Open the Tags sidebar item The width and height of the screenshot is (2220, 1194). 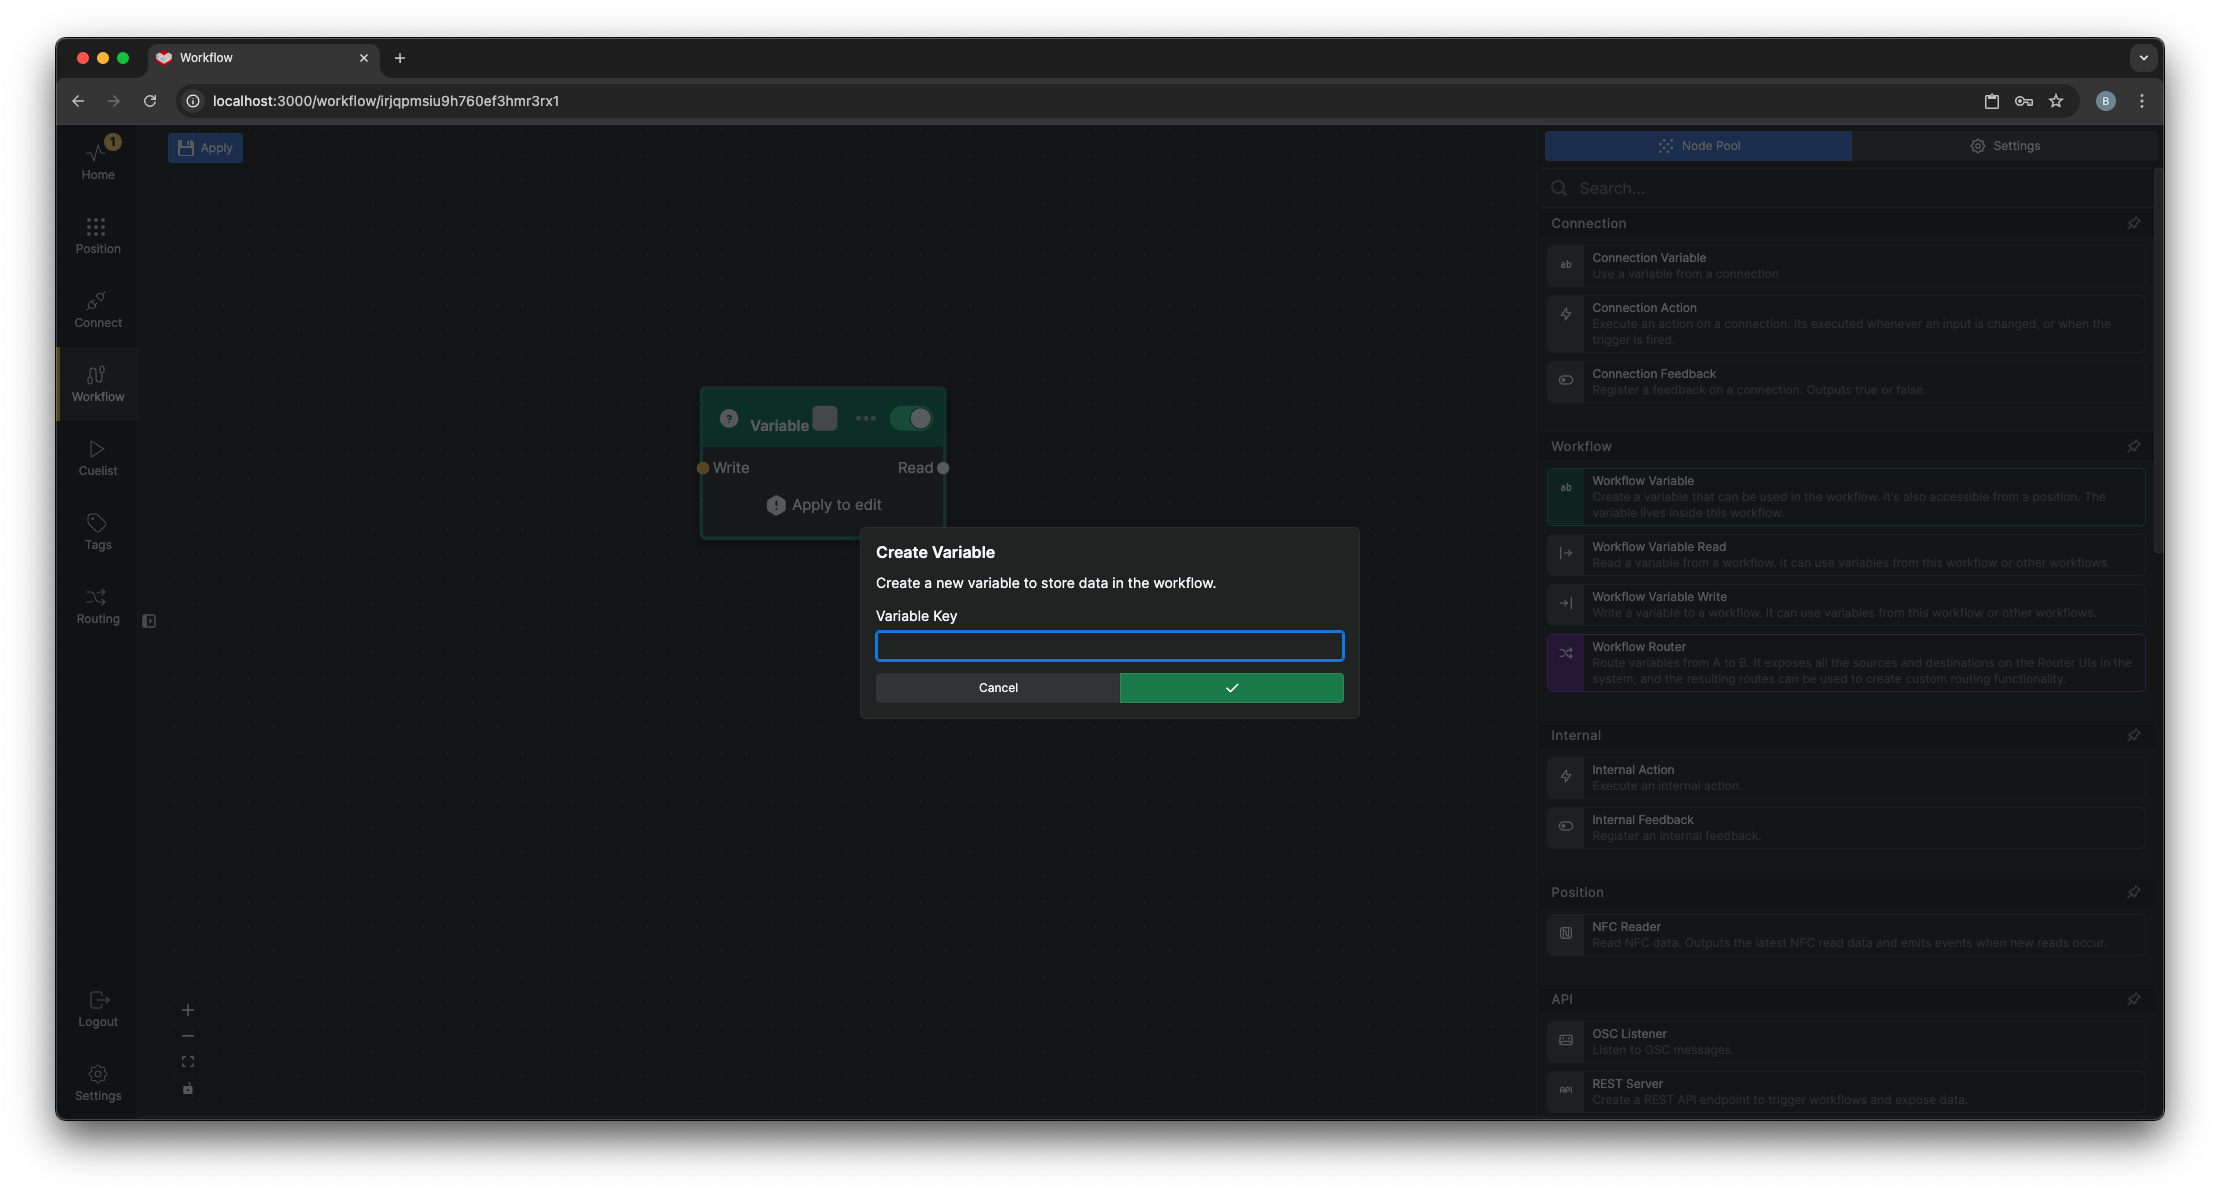pyautogui.click(x=97, y=531)
